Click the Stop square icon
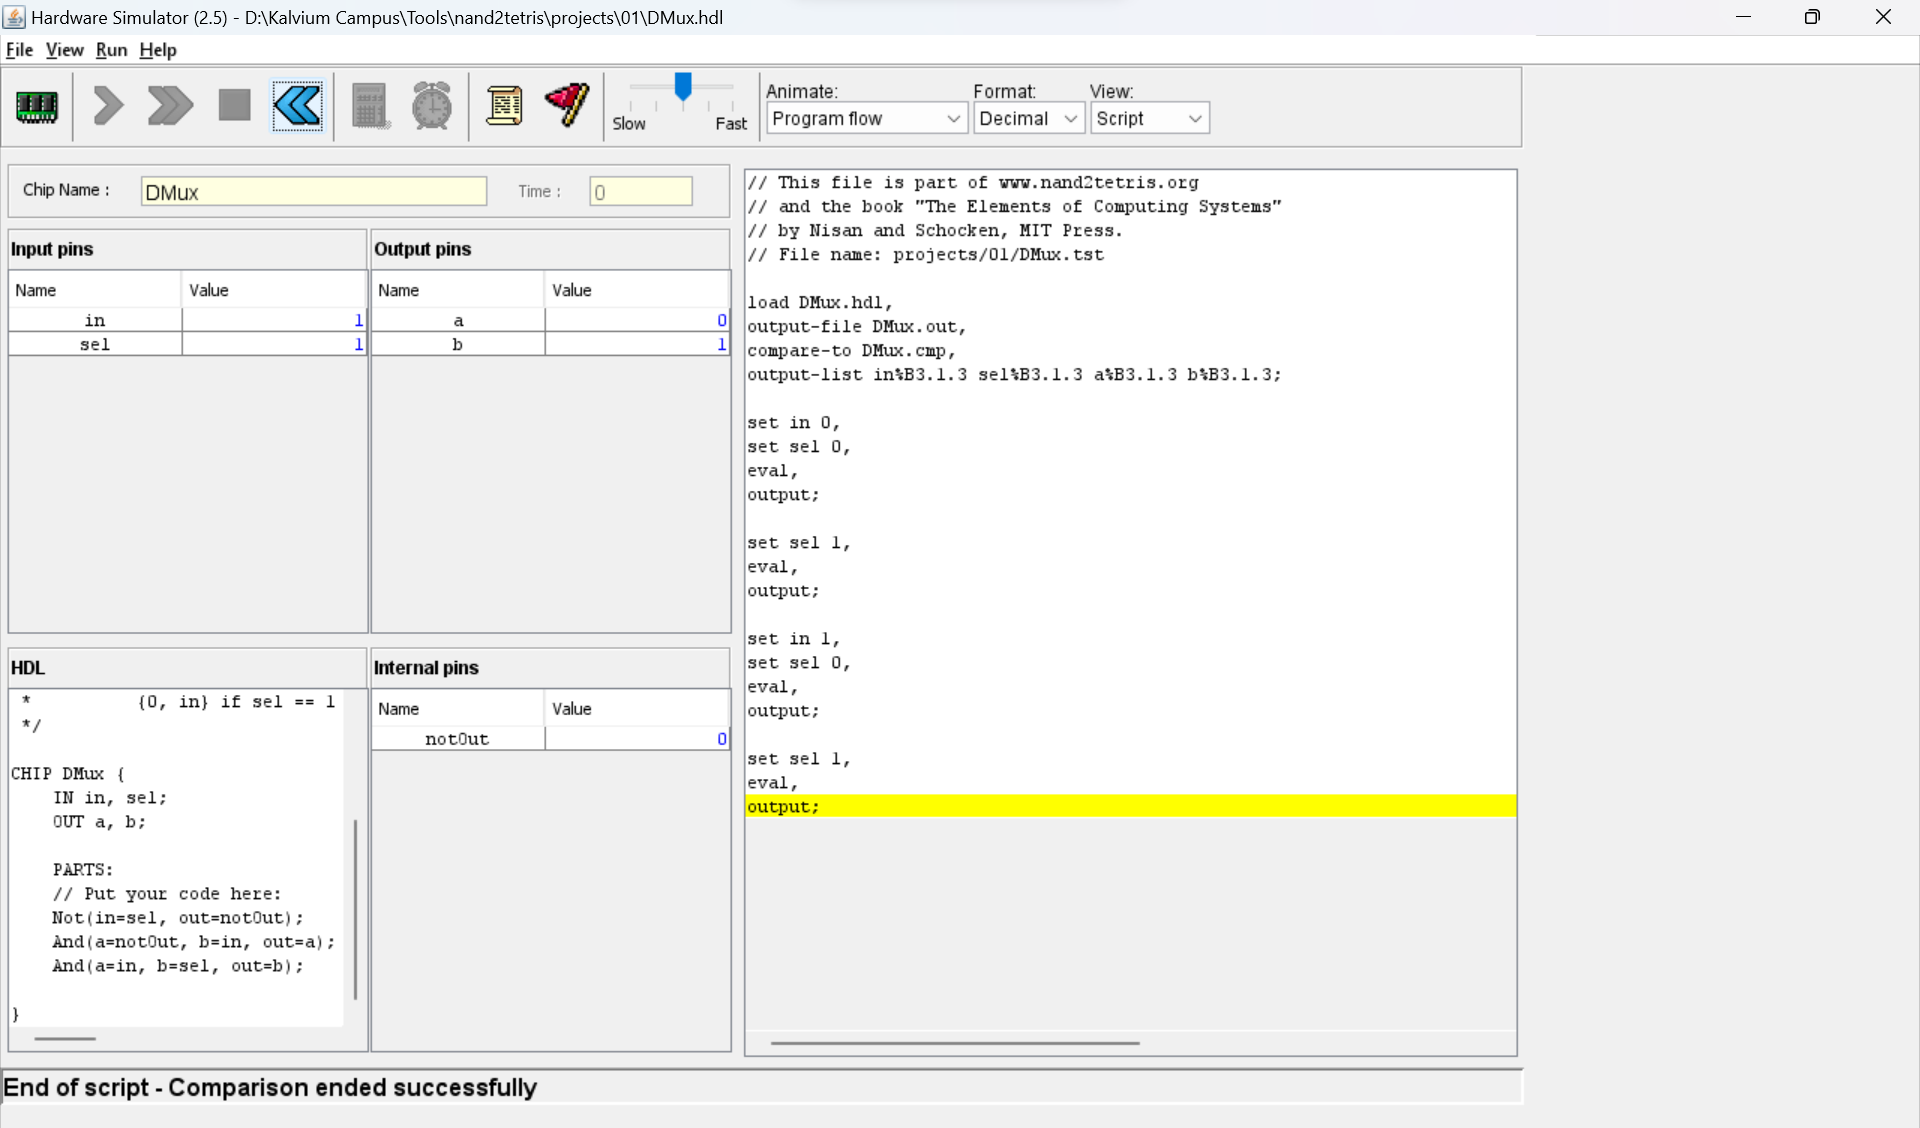Screen dimensions: 1920x1128 click(234, 104)
